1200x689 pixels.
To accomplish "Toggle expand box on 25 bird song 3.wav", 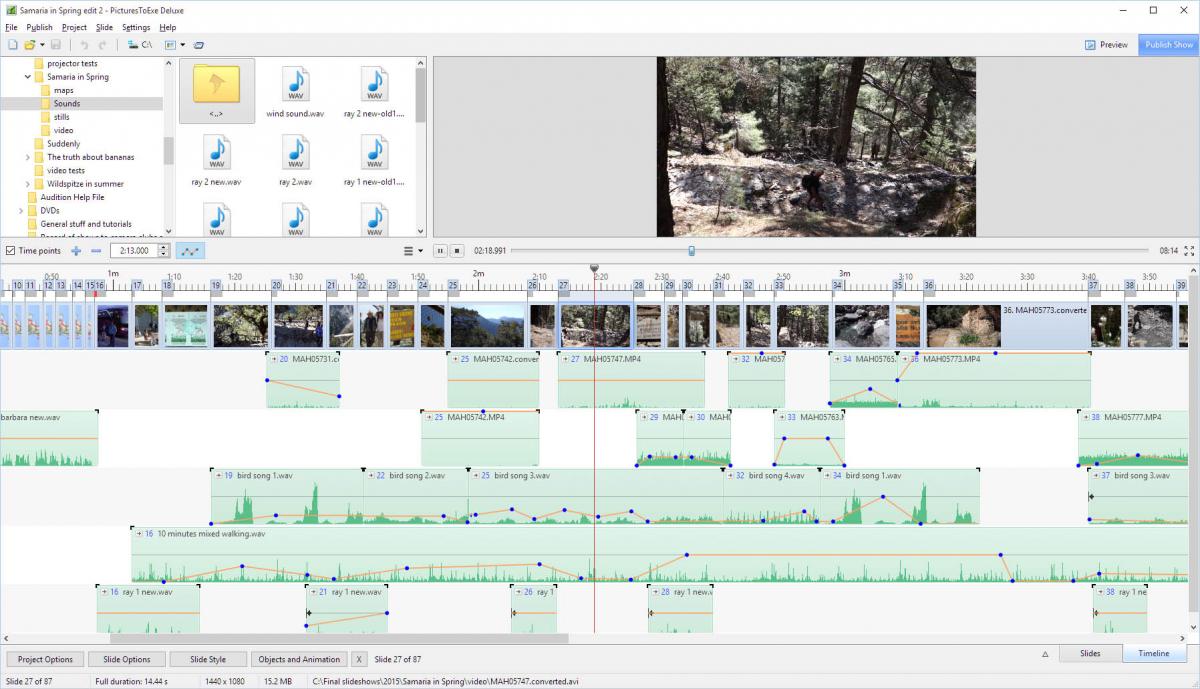I will 475,476.
